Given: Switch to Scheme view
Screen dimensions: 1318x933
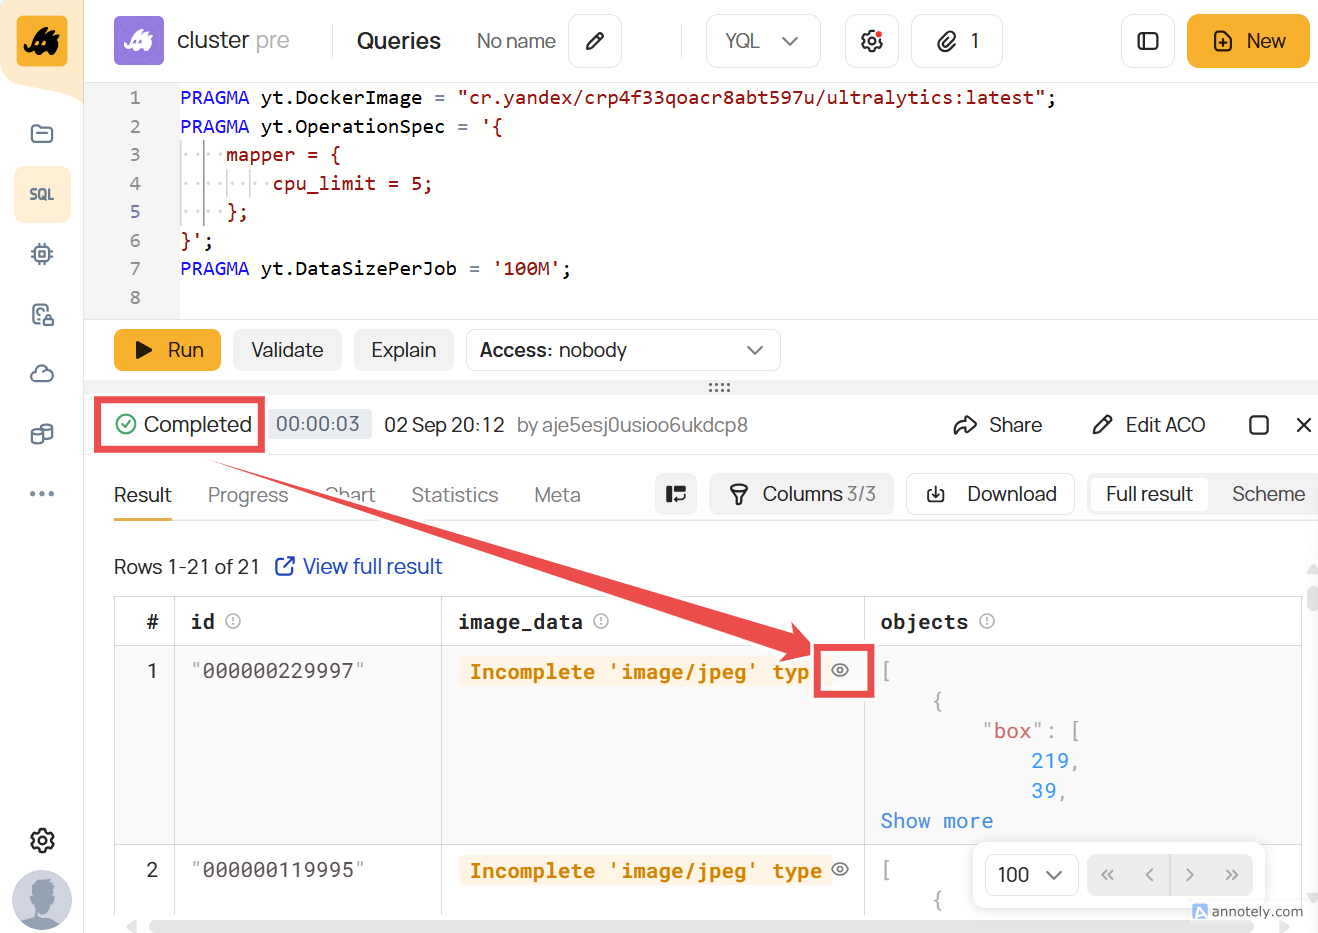Looking at the screenshot, I should coord(1267,494).
